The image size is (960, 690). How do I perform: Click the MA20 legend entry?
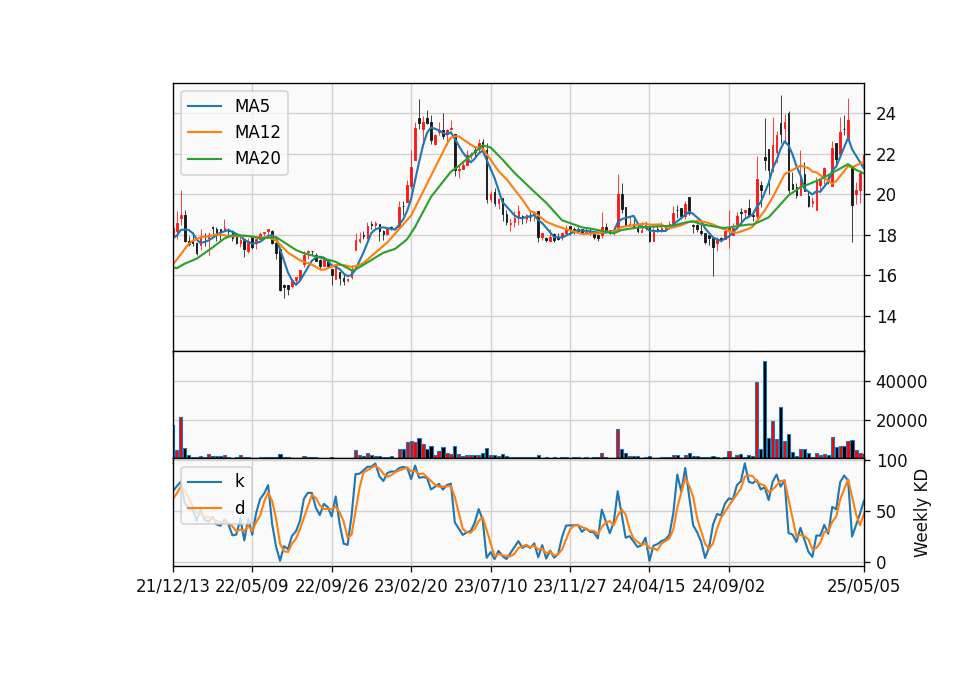pos(233,159)
